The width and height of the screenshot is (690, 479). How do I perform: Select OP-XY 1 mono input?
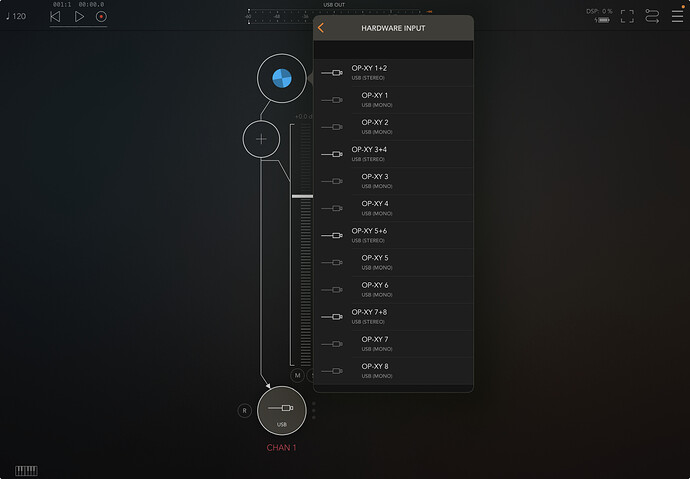coord(393,100)
